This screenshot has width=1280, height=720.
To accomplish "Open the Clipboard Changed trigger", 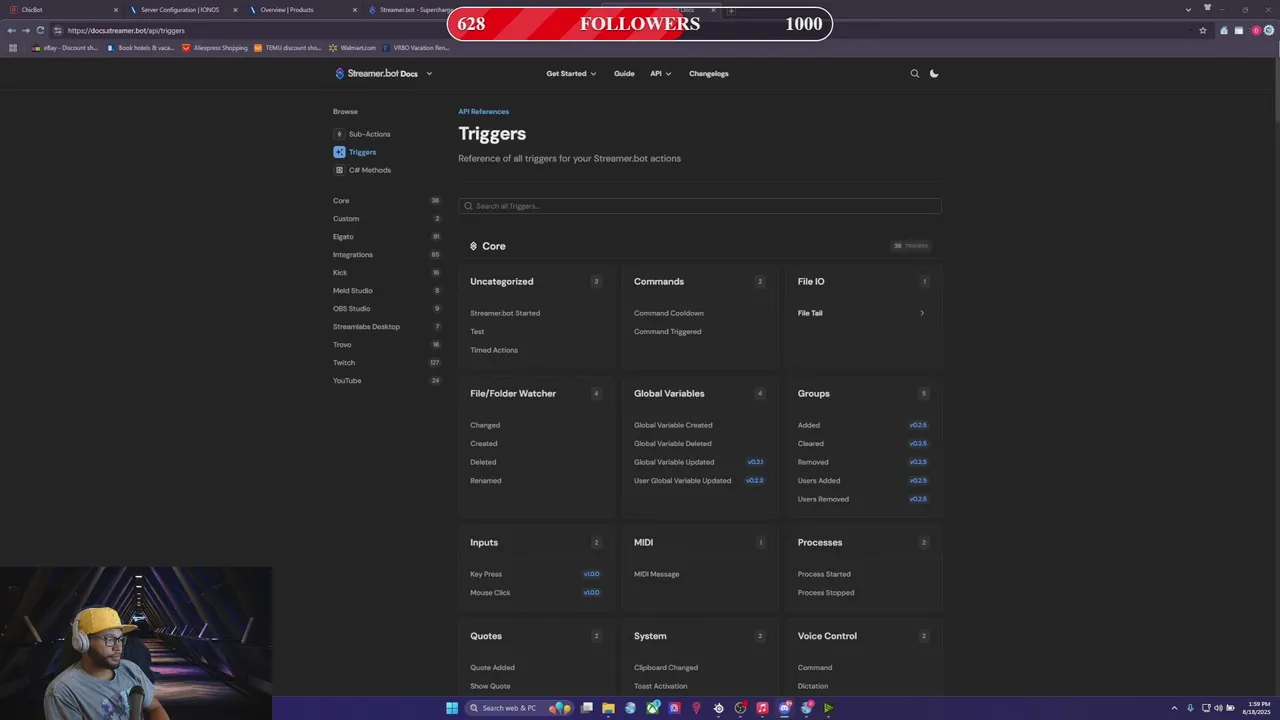I will pos(666,667).
